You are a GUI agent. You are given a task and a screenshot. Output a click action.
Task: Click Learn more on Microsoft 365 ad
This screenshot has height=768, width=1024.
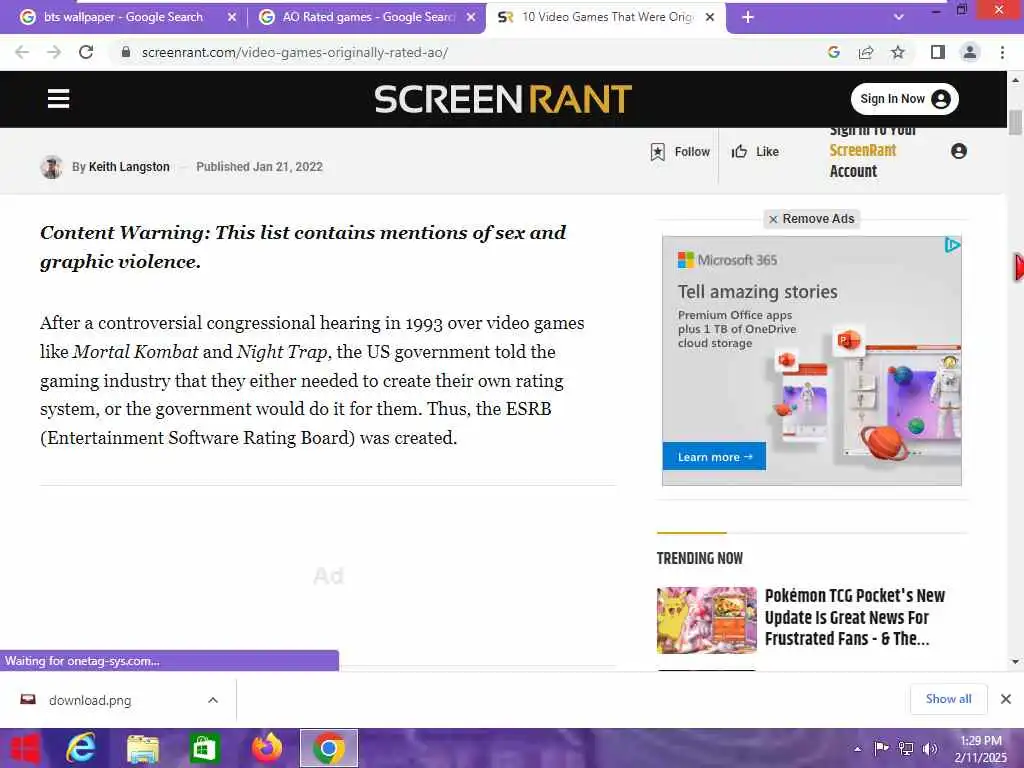pyautogui.click(x=714, y=456)
